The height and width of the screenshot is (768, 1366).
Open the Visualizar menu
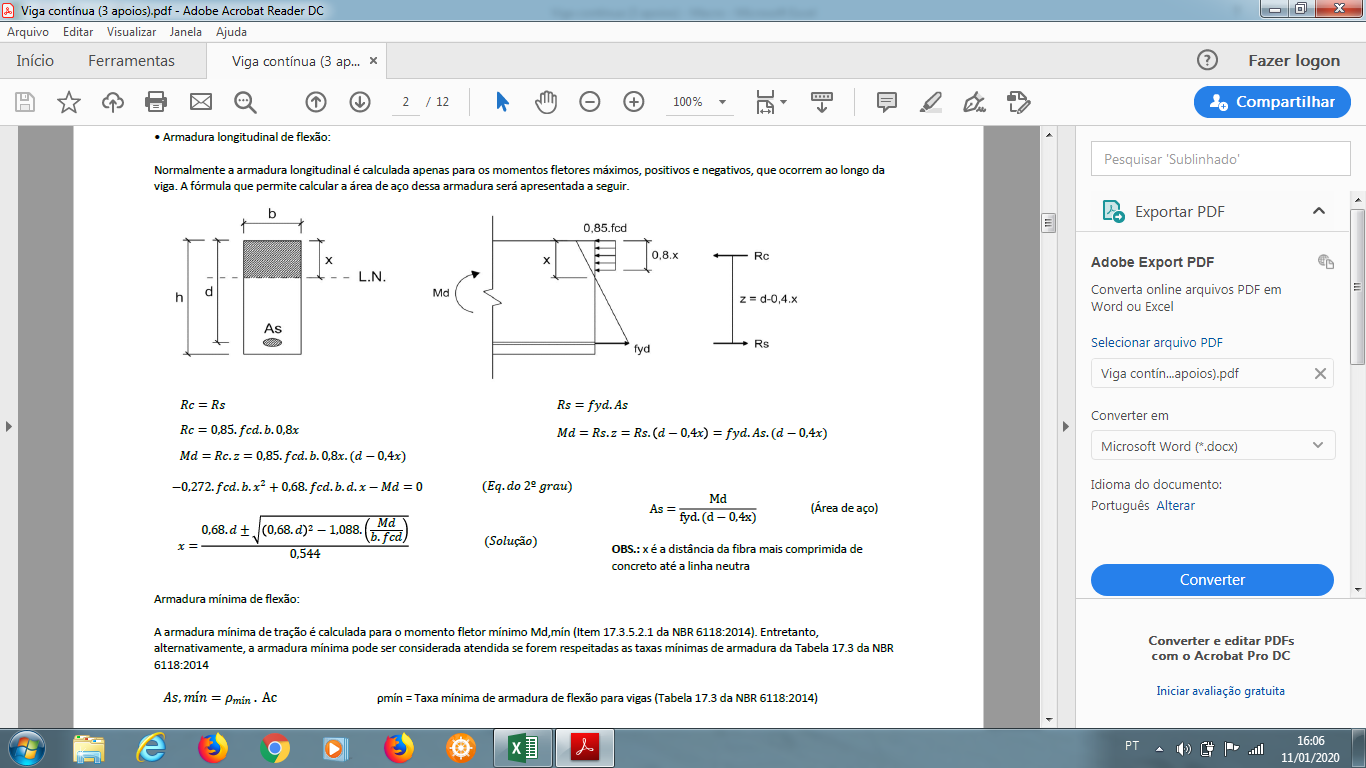click(132, 32)
